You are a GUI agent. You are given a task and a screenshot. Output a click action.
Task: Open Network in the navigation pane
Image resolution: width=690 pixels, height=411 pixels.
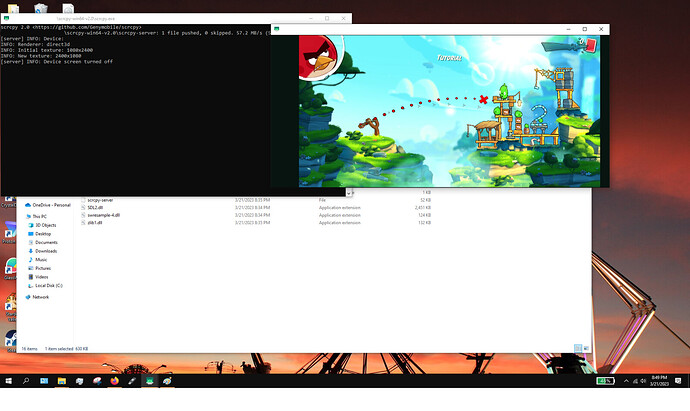click(x=41, y=297)
